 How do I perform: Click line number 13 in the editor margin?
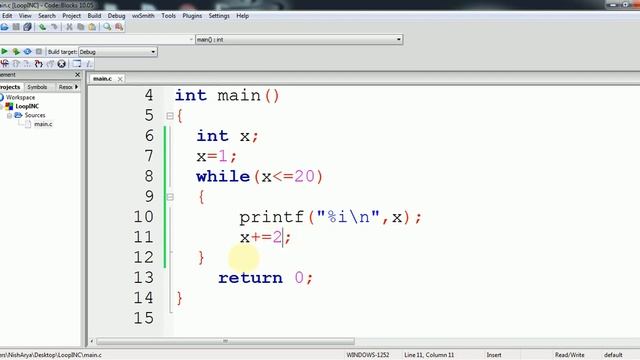(144, 278)
